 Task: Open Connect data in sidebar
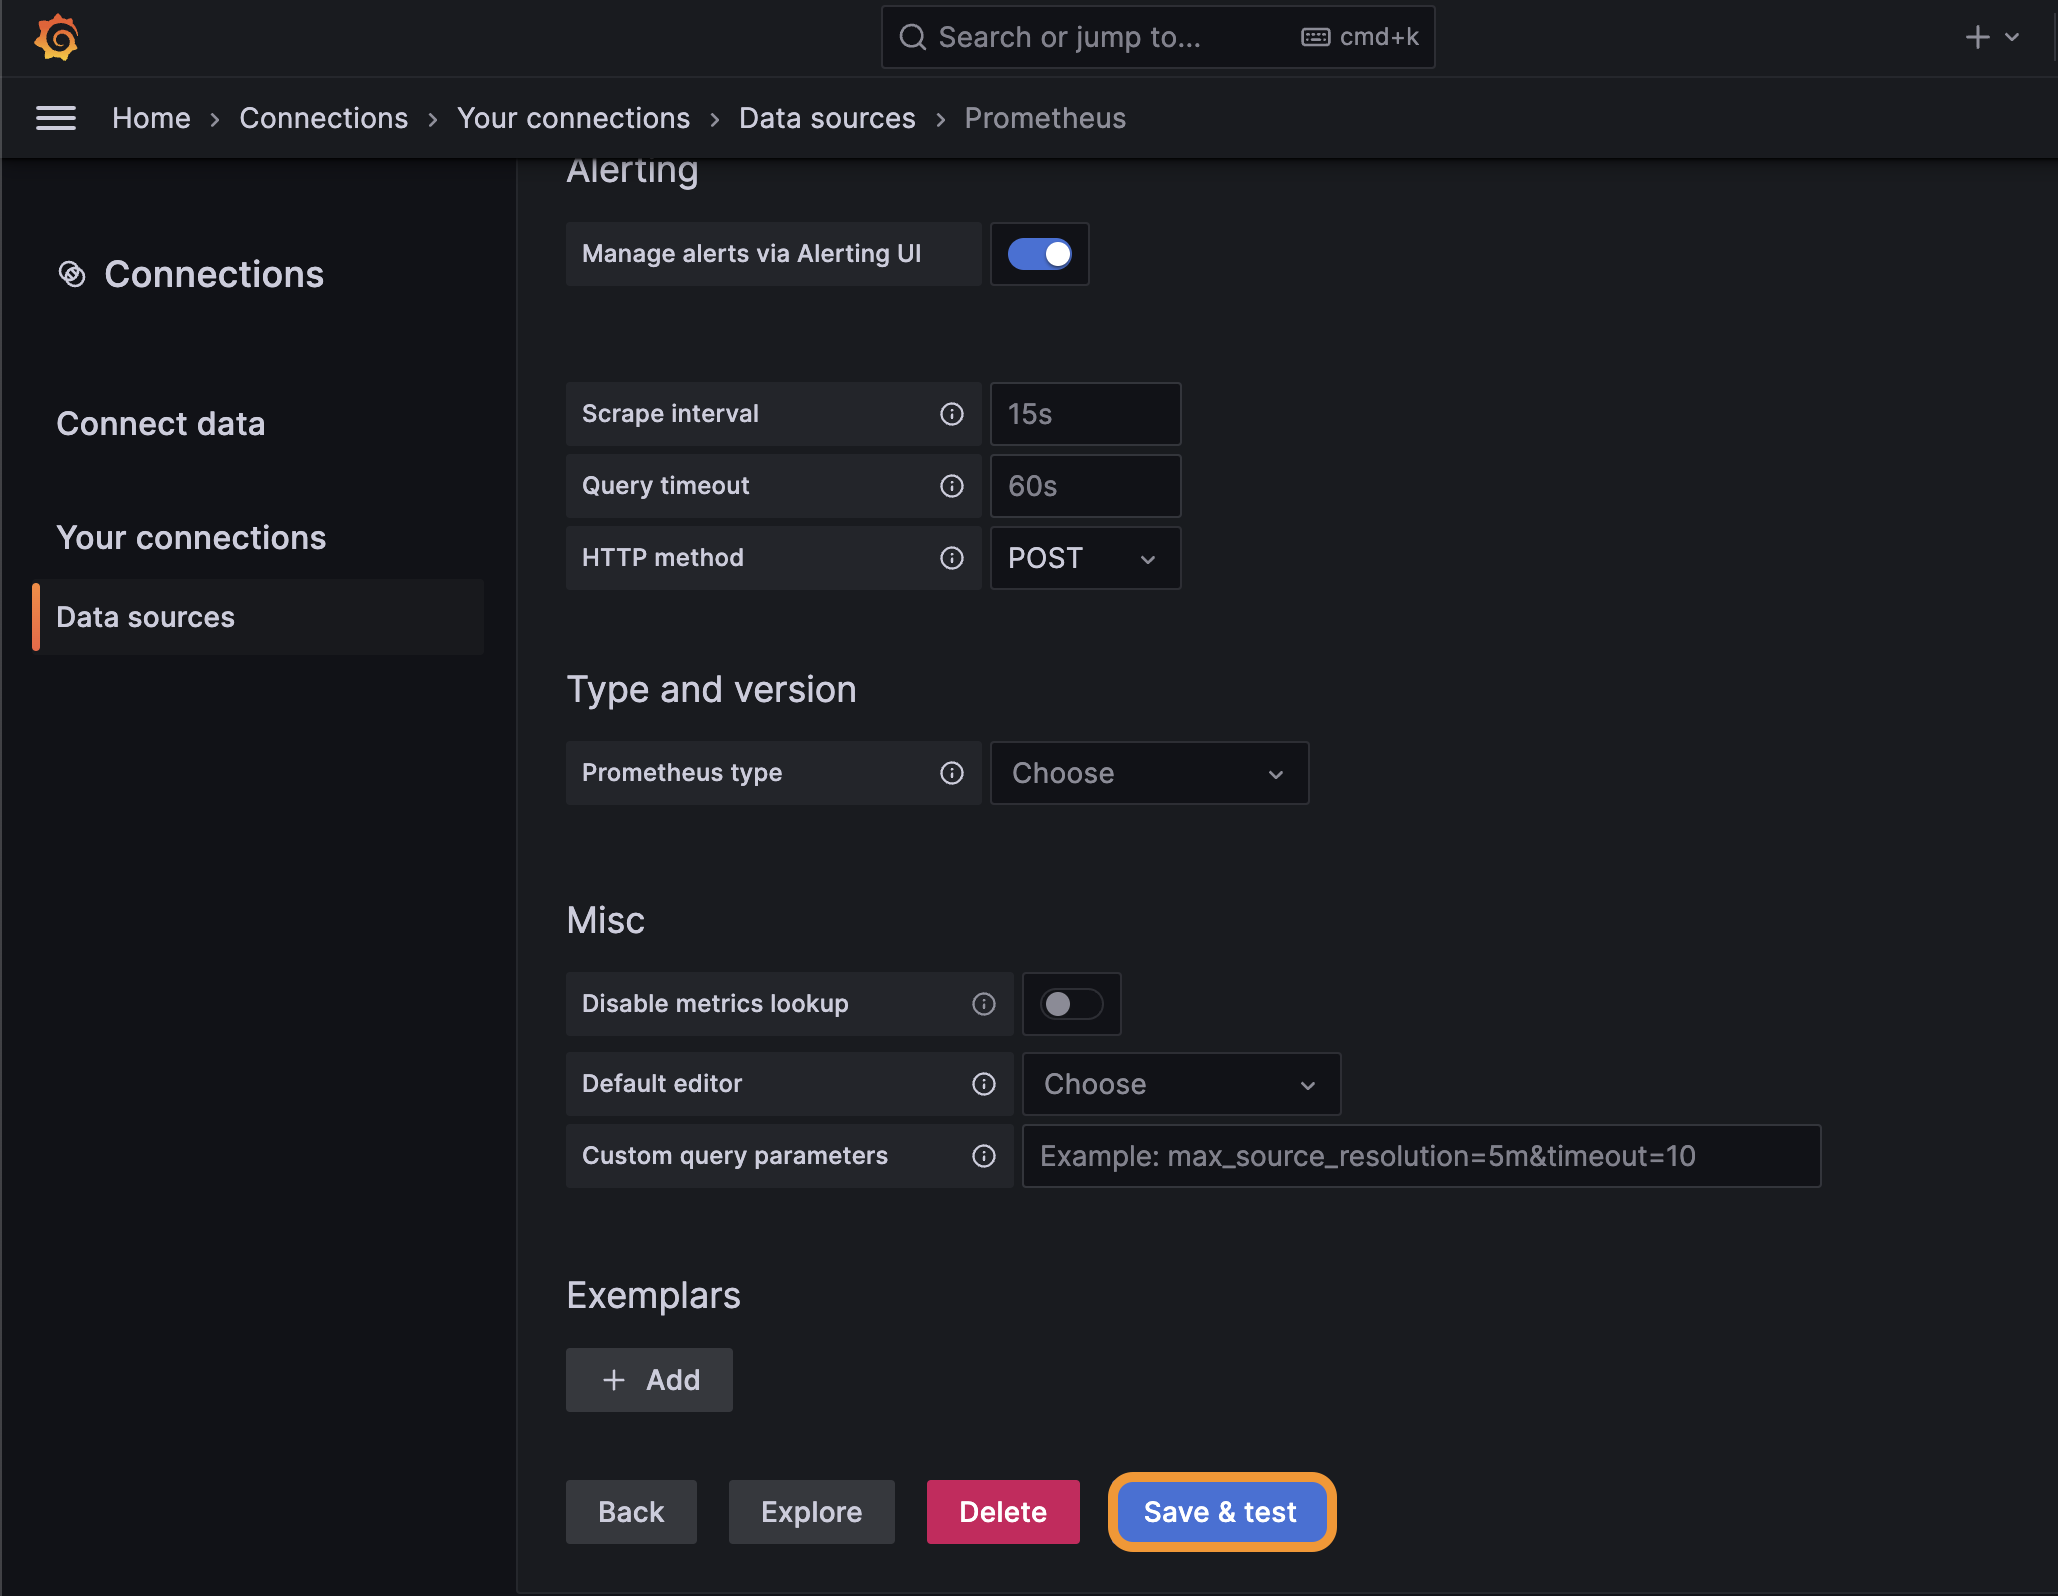[x=161, y=424]
